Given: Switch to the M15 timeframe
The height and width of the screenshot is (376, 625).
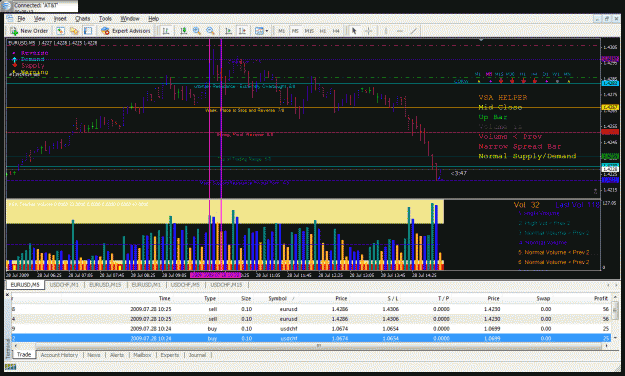Looking at the screenshot, I should tap(309, 31).
